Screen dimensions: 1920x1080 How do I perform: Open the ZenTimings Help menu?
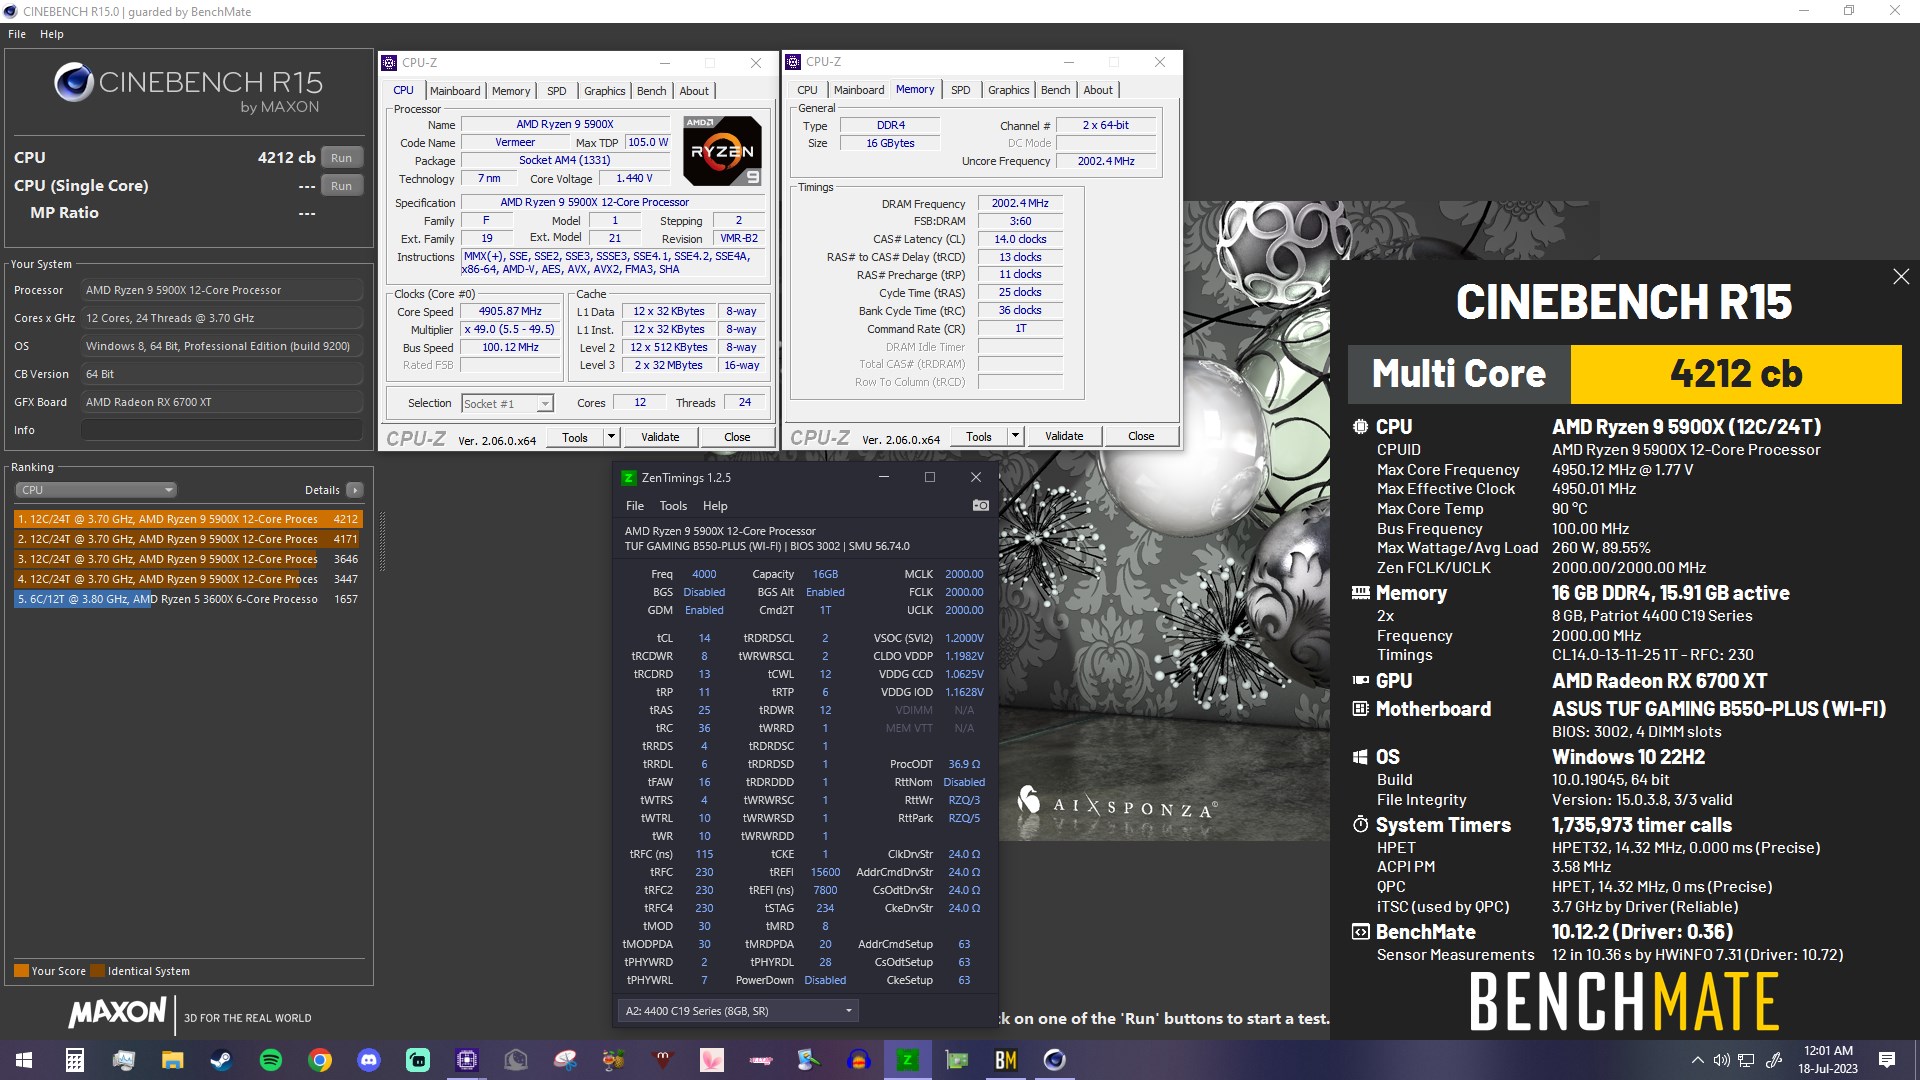pyautogui.click(x=715, y=506)
